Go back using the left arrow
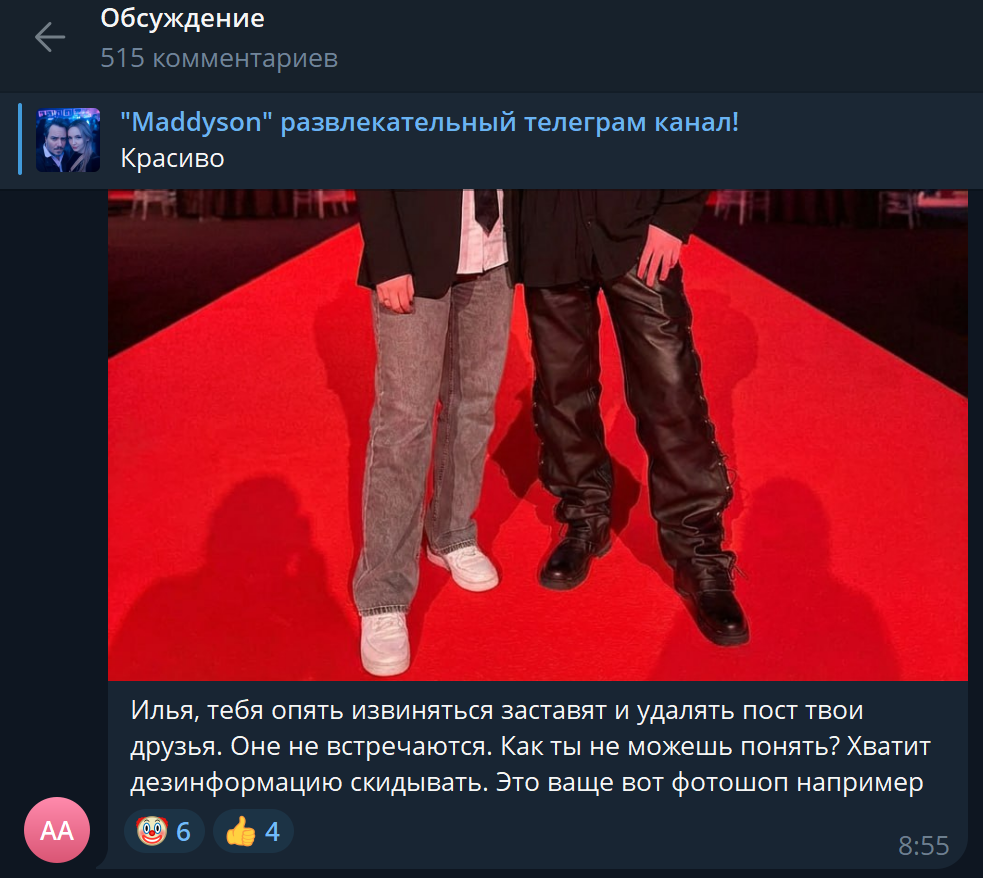The width and height of the screenshot is (983, 878). tap(50, 38)
